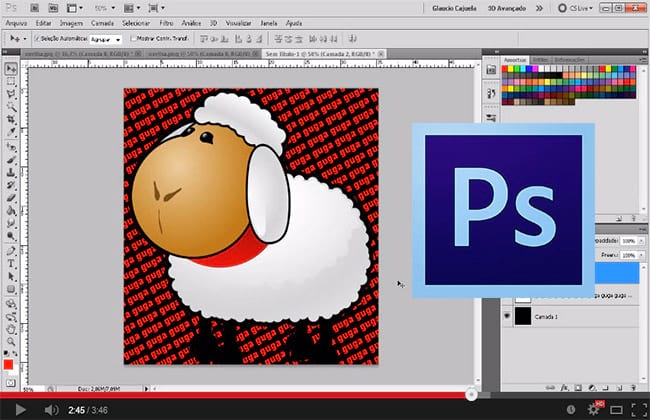Toggle fullscreen for the video

point(639,410)
